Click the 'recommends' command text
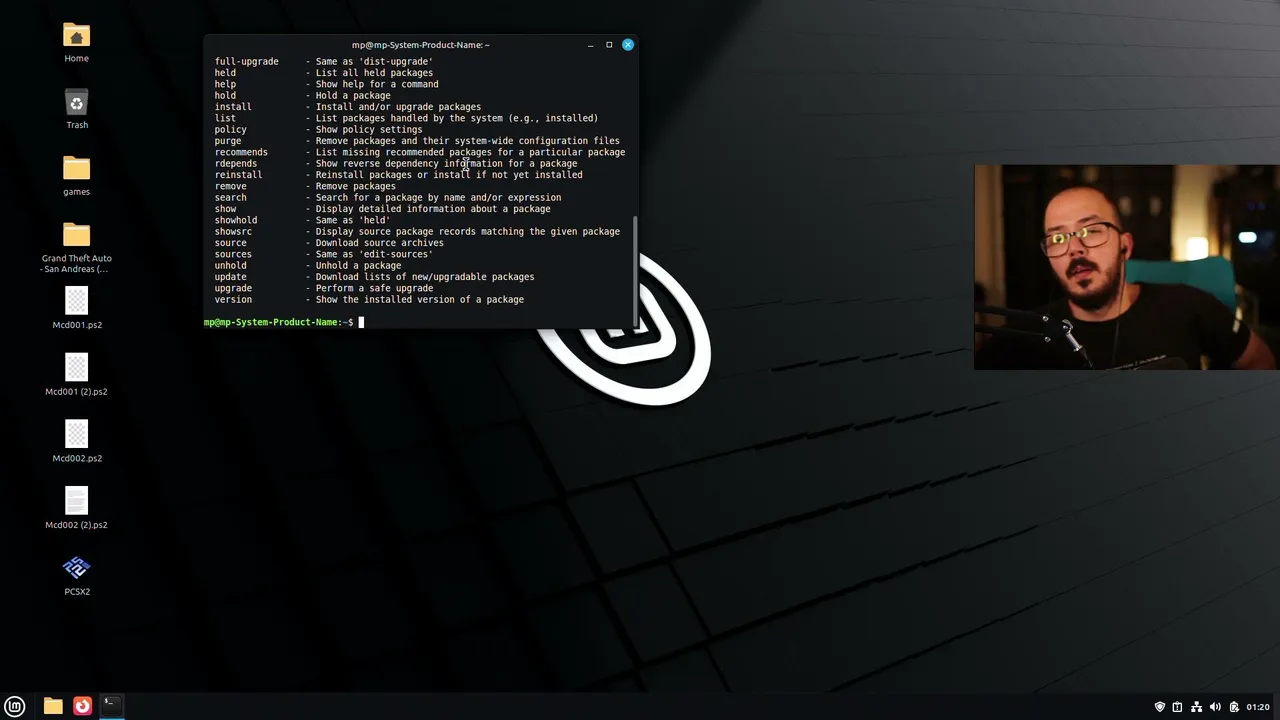The width and height of the screenshot is (1280, 720). [x=241, y=152]
